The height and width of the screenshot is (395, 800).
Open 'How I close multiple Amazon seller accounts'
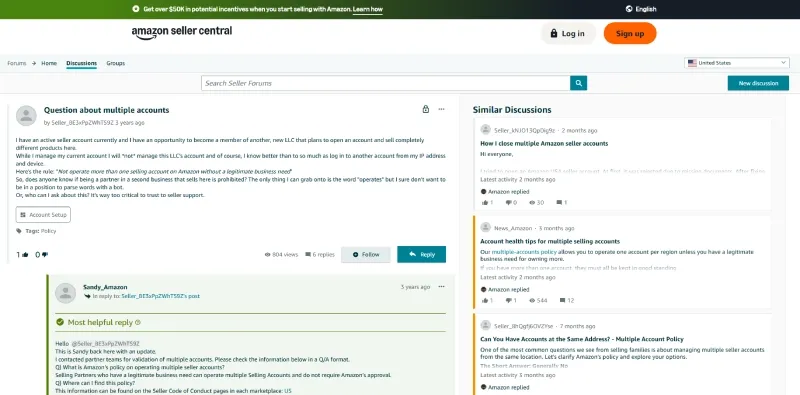tap(544, 143)
